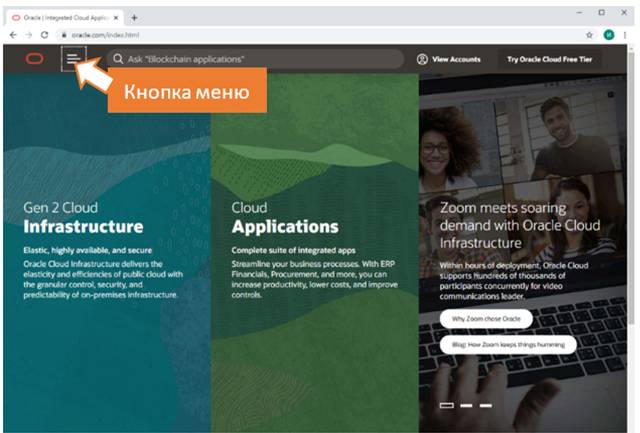Click "Why Zoom chose Oracle" button
The height and width of the screenshot is (433, 640).
[485, 319]
